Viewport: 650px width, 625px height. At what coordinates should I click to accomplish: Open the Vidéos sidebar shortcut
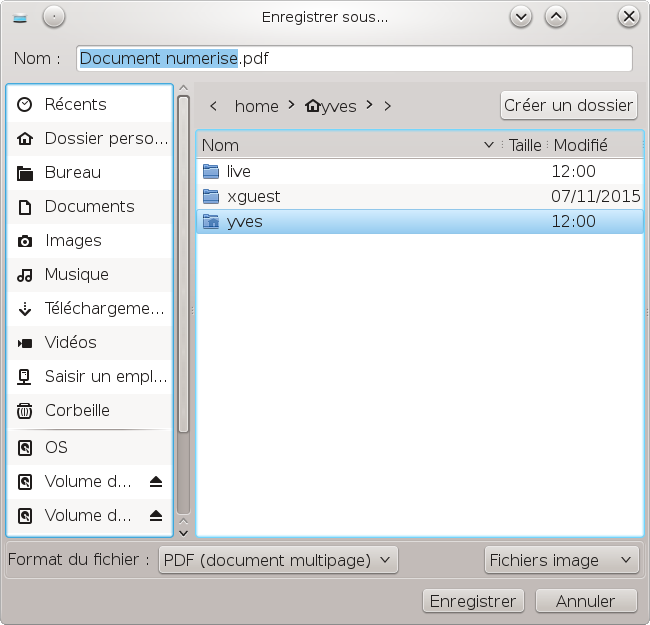click(70, 342)
